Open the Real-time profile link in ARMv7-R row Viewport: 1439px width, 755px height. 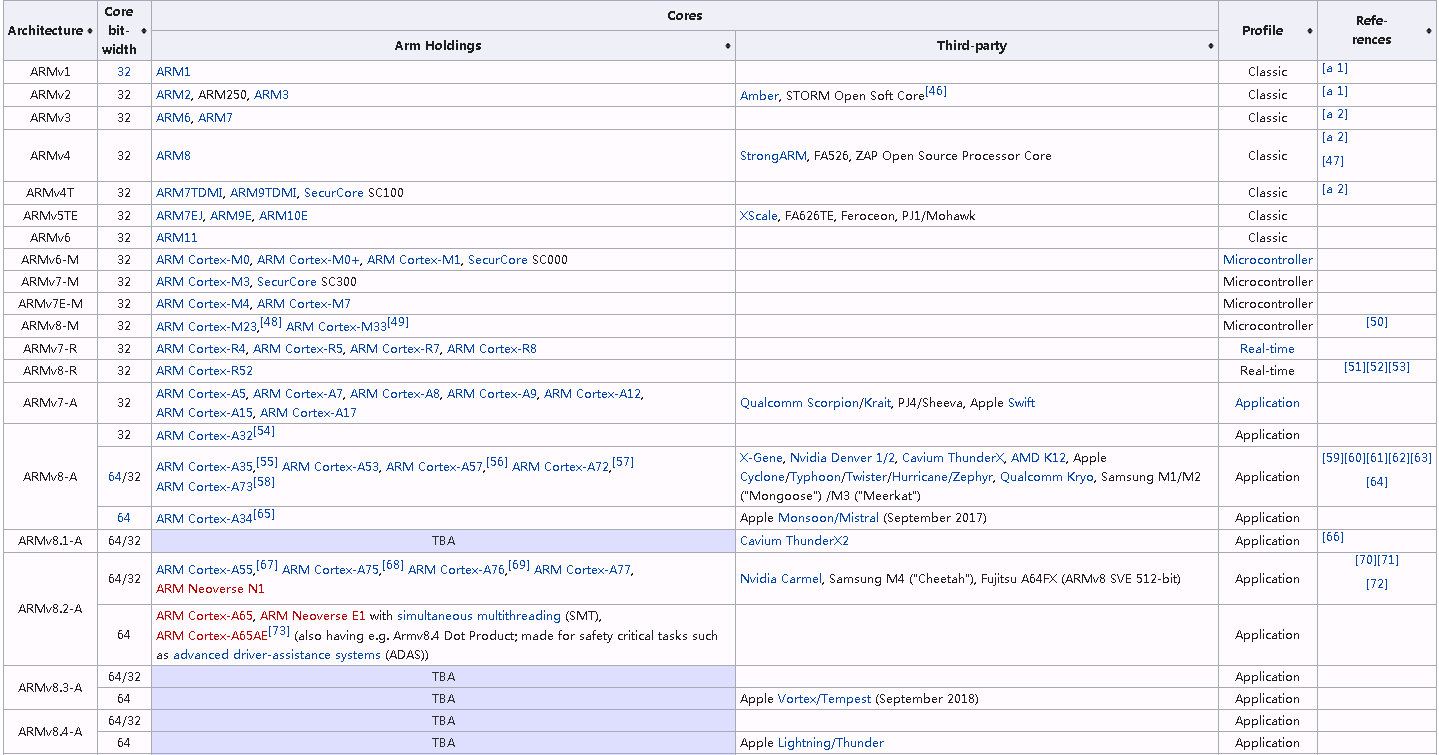point(1267,349)
